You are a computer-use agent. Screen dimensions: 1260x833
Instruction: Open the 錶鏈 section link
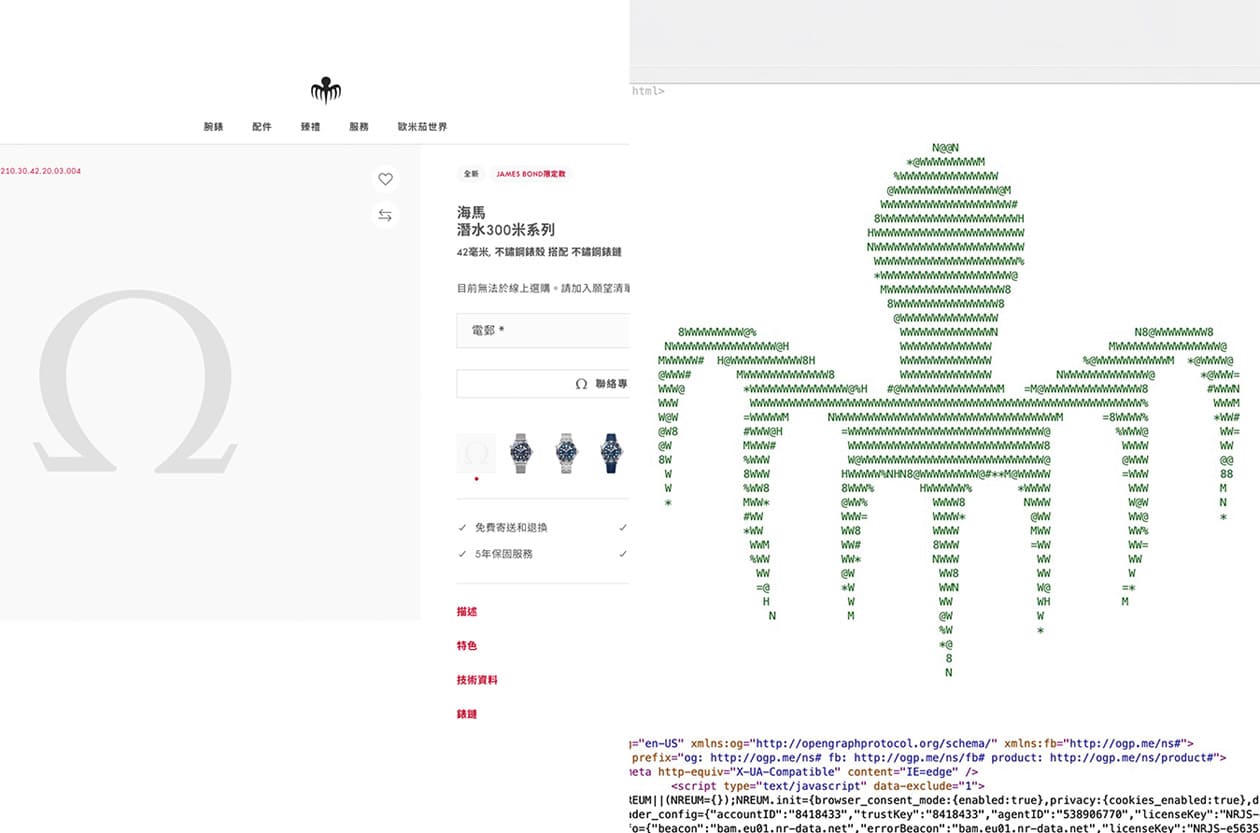(x=467, y=714)
